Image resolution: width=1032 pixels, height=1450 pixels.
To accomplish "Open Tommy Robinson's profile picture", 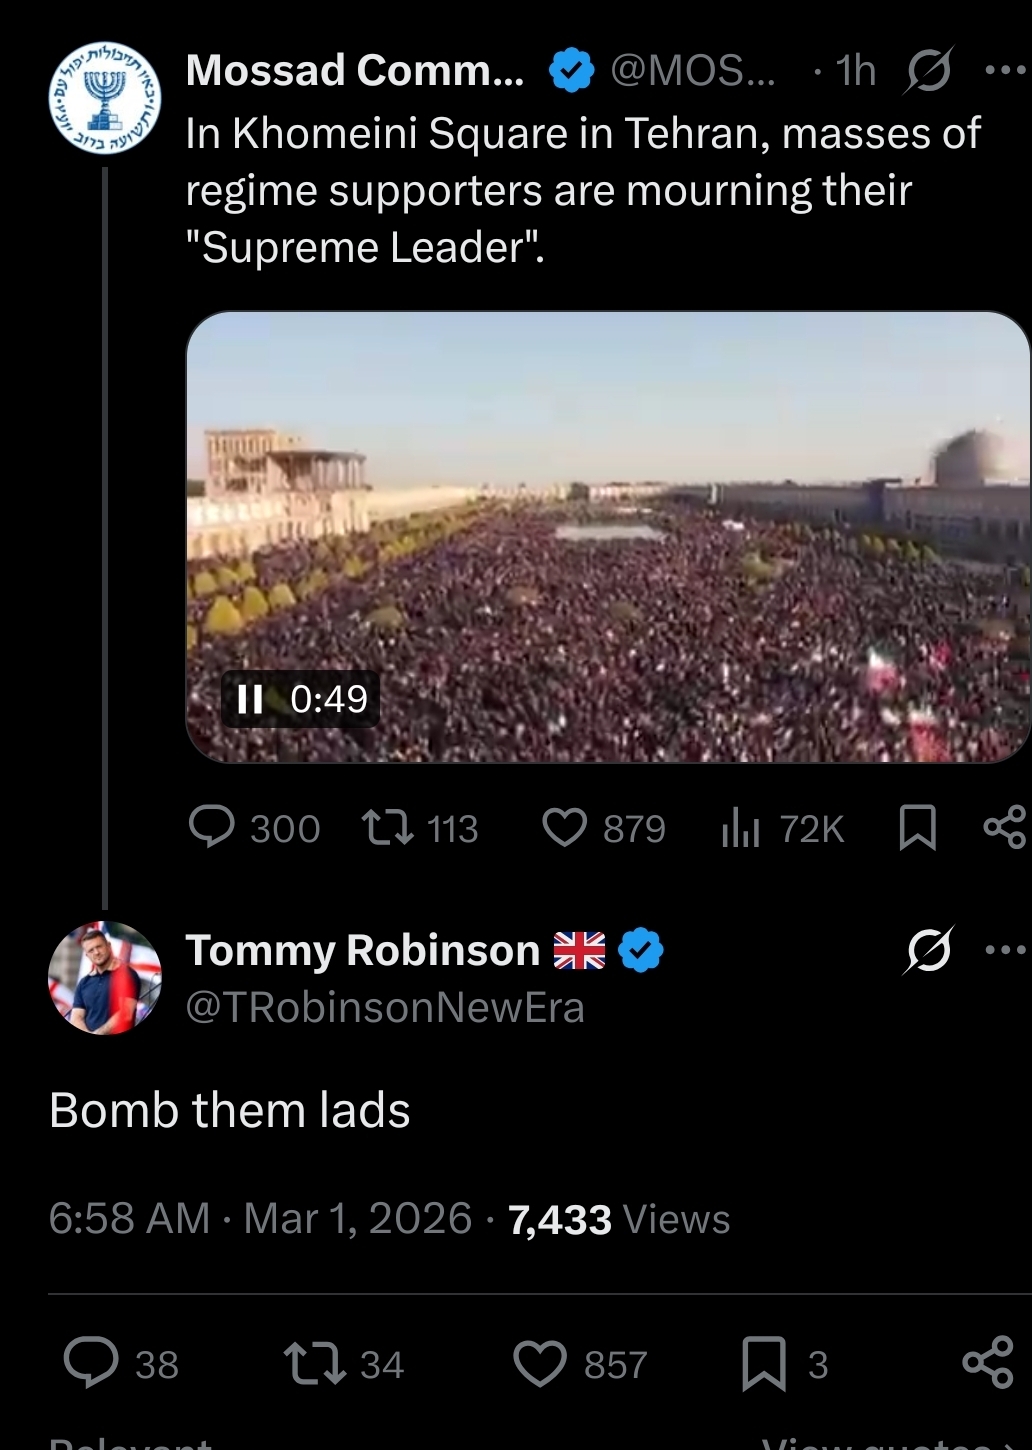I will (105, 977).
